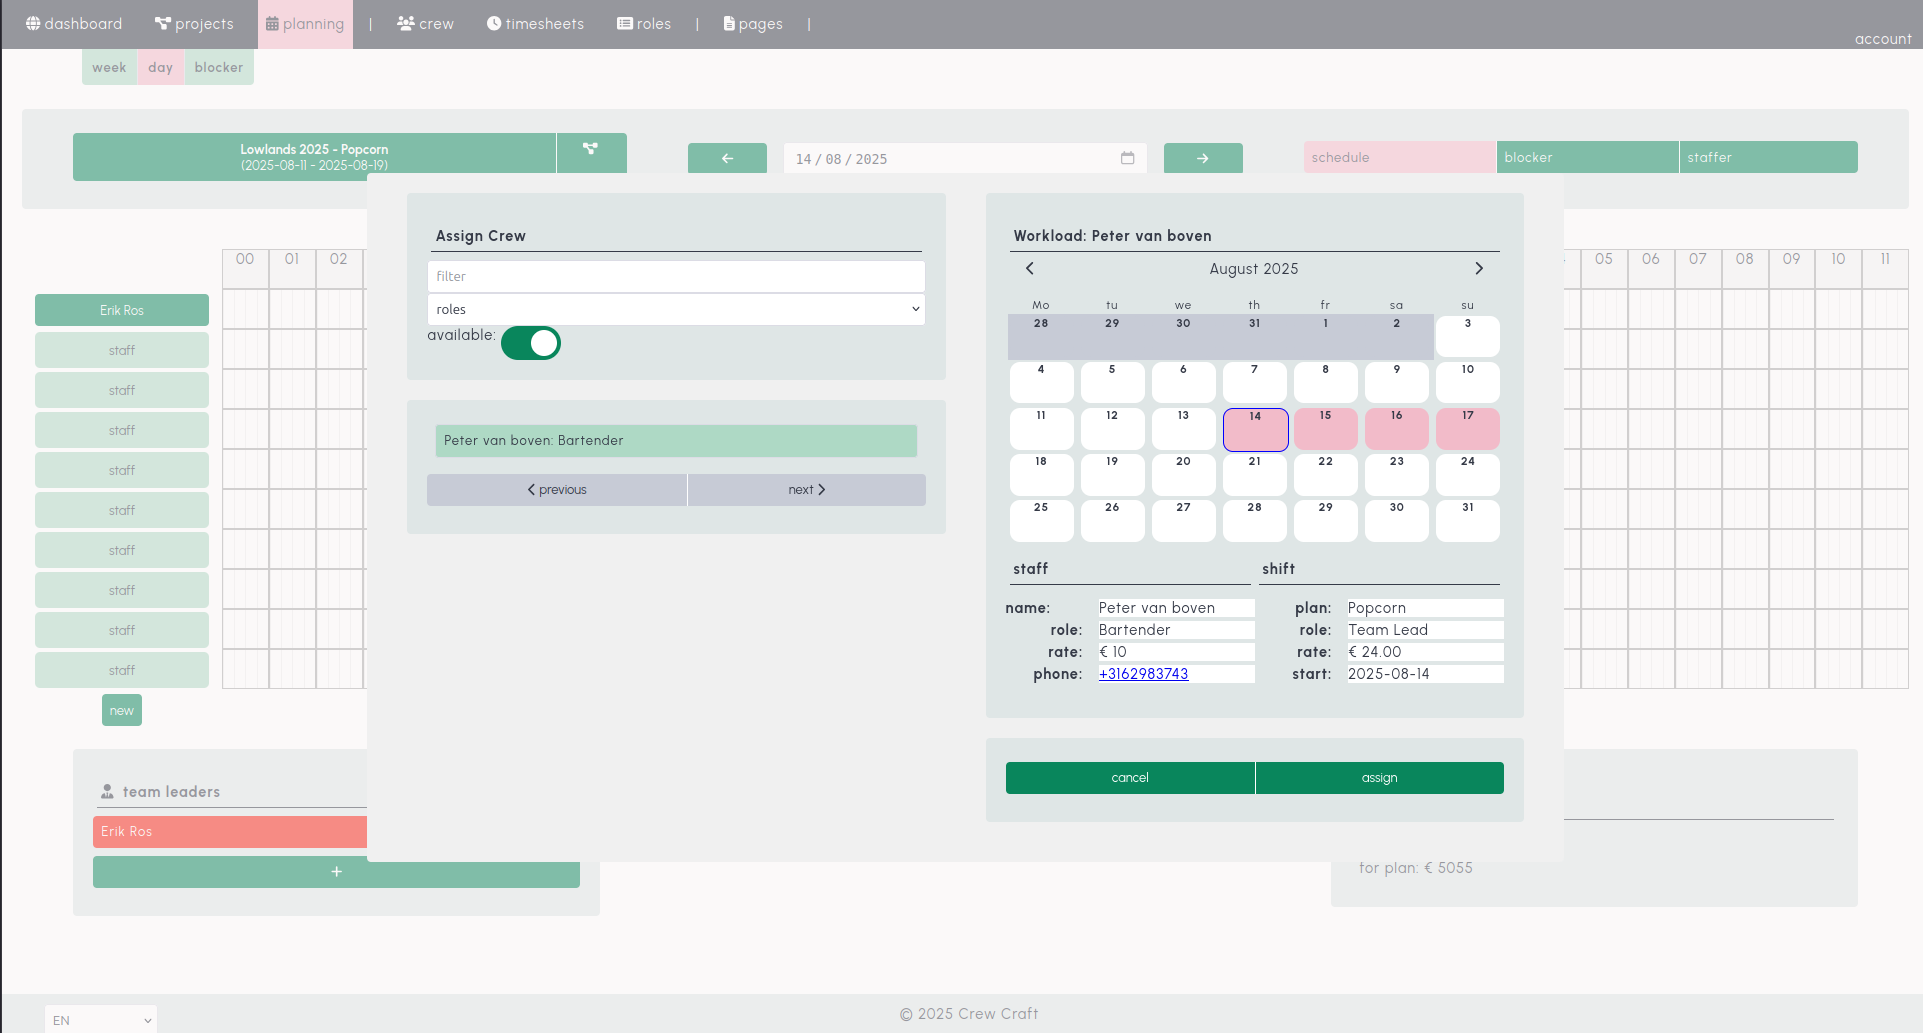Image resolution: width=1923 pixels, height=1033 pixels.
Task: Click the crew people icon
Action: click(x=405, y=23)
